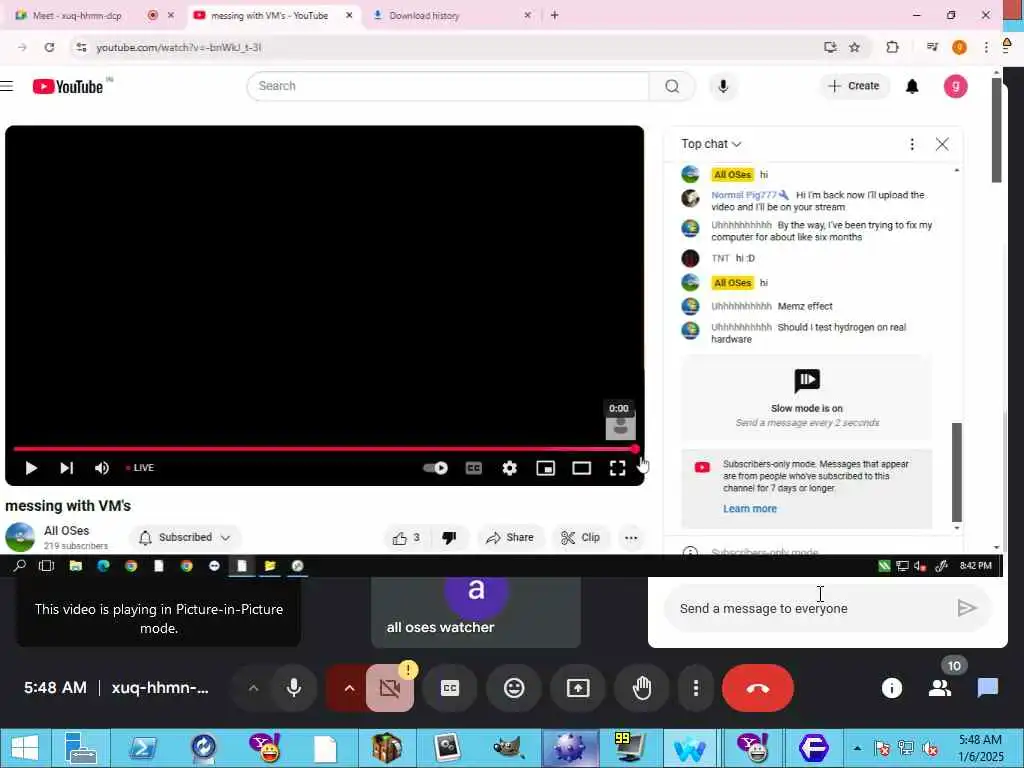Screen dimensions: 1024x768
Task: Create a Clip of the stream
Action: point(581,537)
